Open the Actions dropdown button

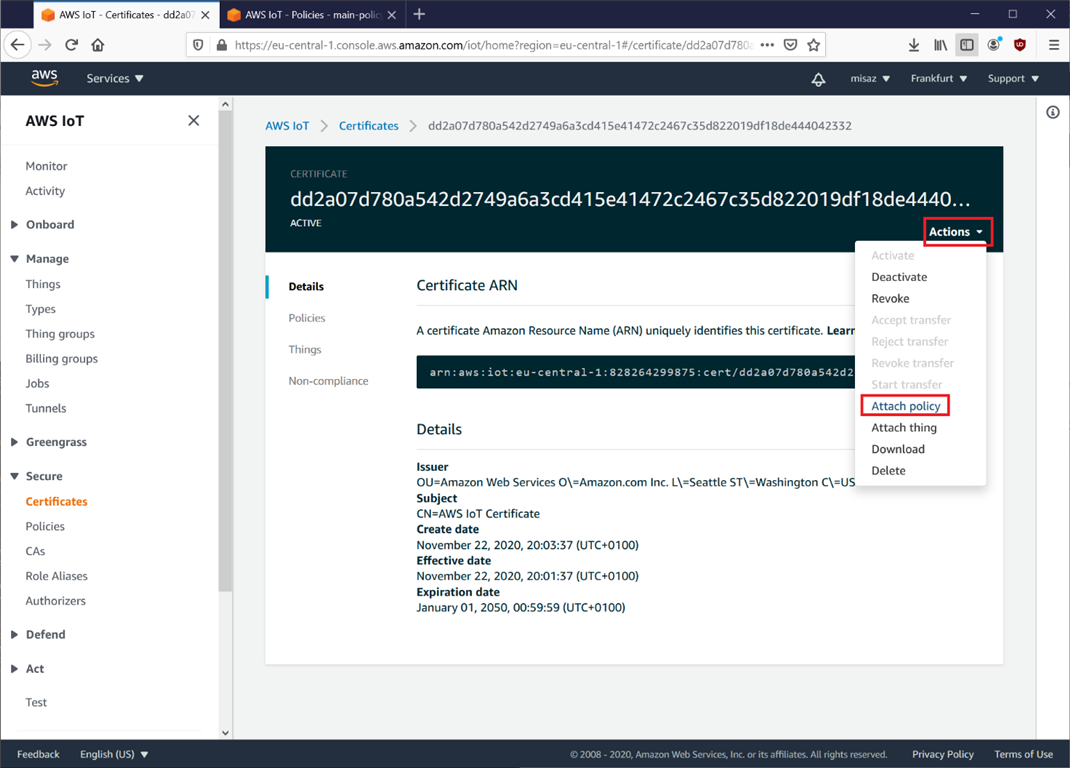(x=956, y=231)
